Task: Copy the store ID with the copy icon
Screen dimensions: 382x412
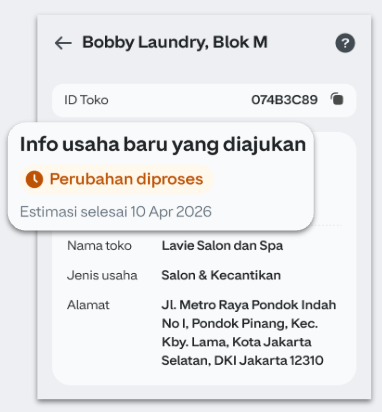Action: click(x=337, y=99)
